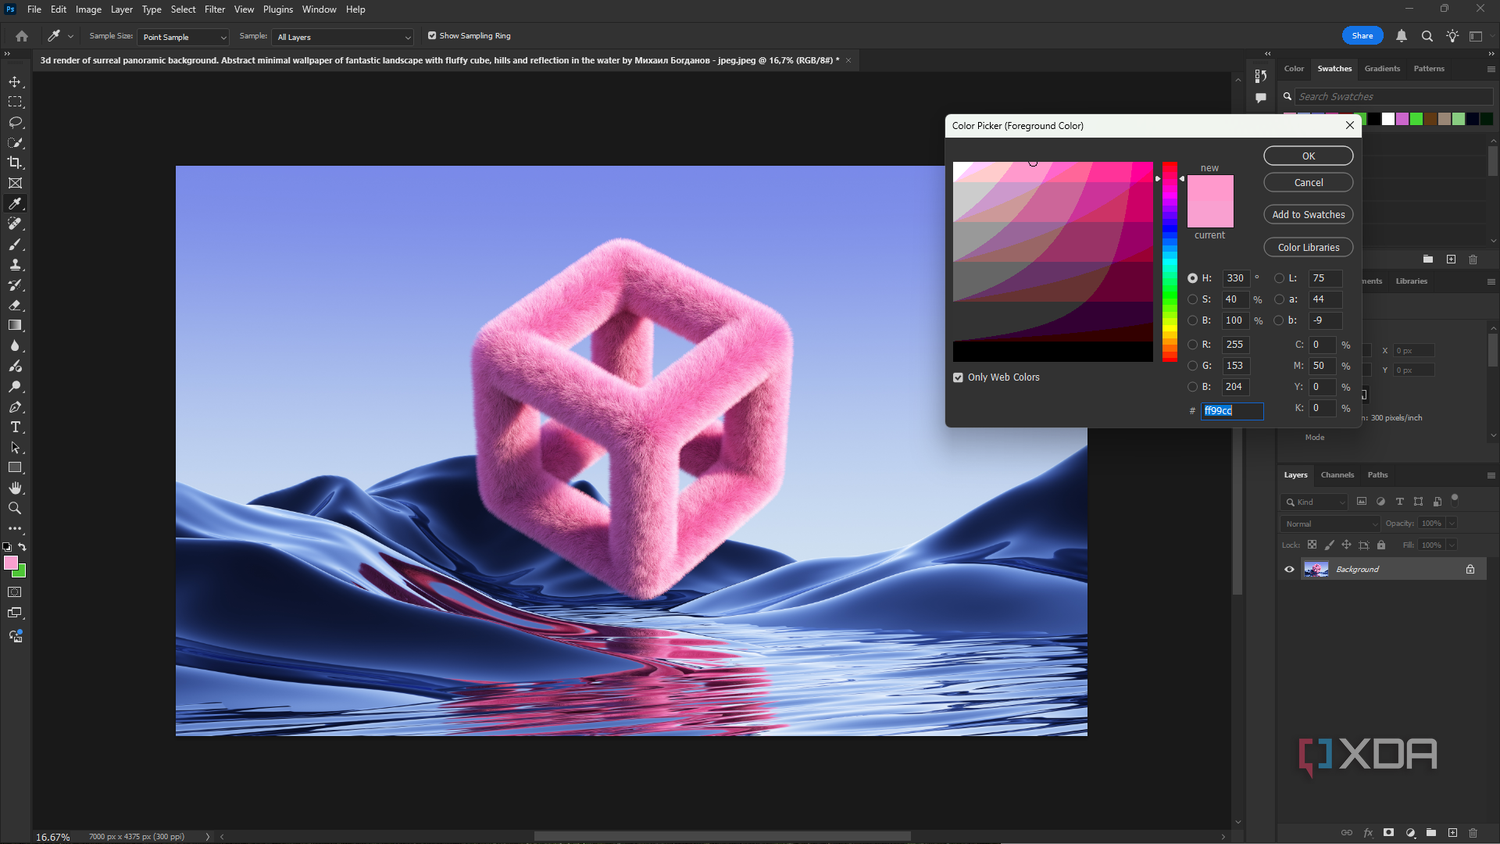Click OK in the Color Picker

point(1308,156)
